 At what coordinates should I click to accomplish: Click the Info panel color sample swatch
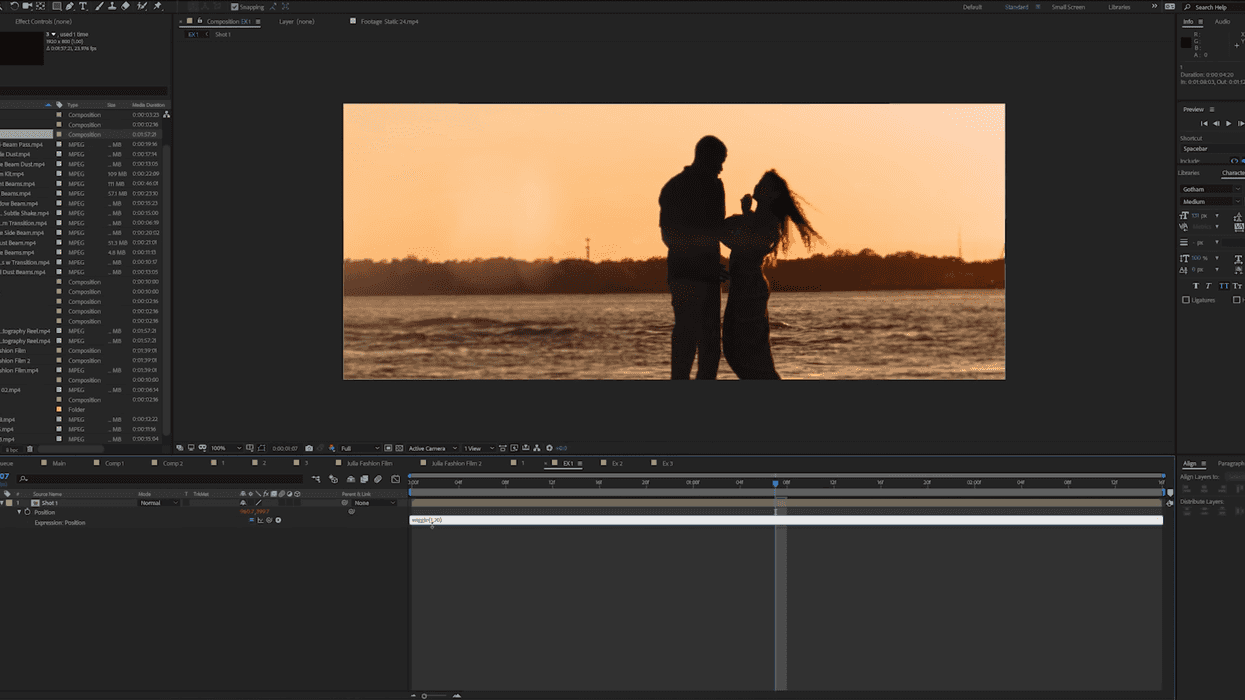pos(1186,43)
